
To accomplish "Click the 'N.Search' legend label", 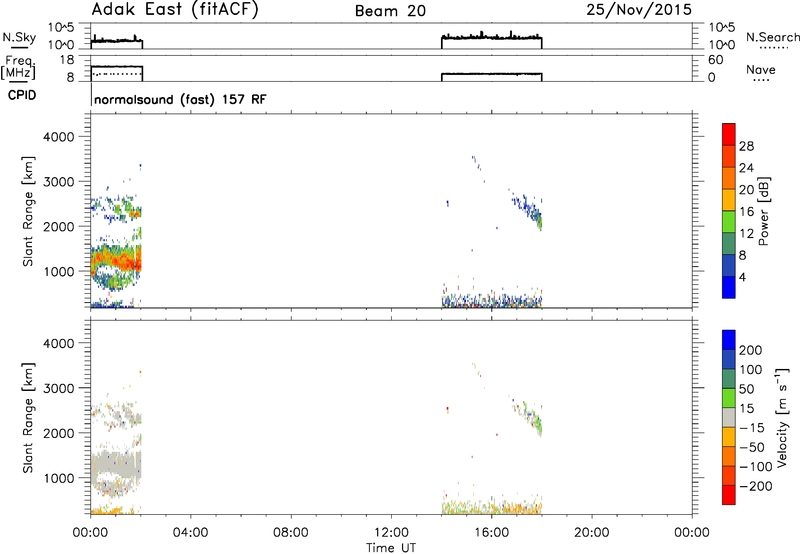I will (772, 37).
